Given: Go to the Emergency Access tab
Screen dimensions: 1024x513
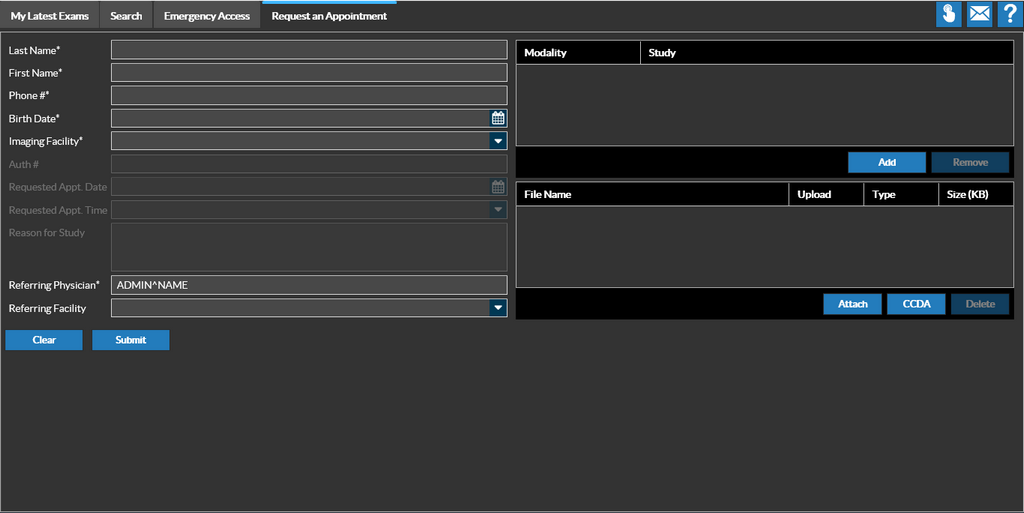Looking at the screenshot, I should coord(207,16).
